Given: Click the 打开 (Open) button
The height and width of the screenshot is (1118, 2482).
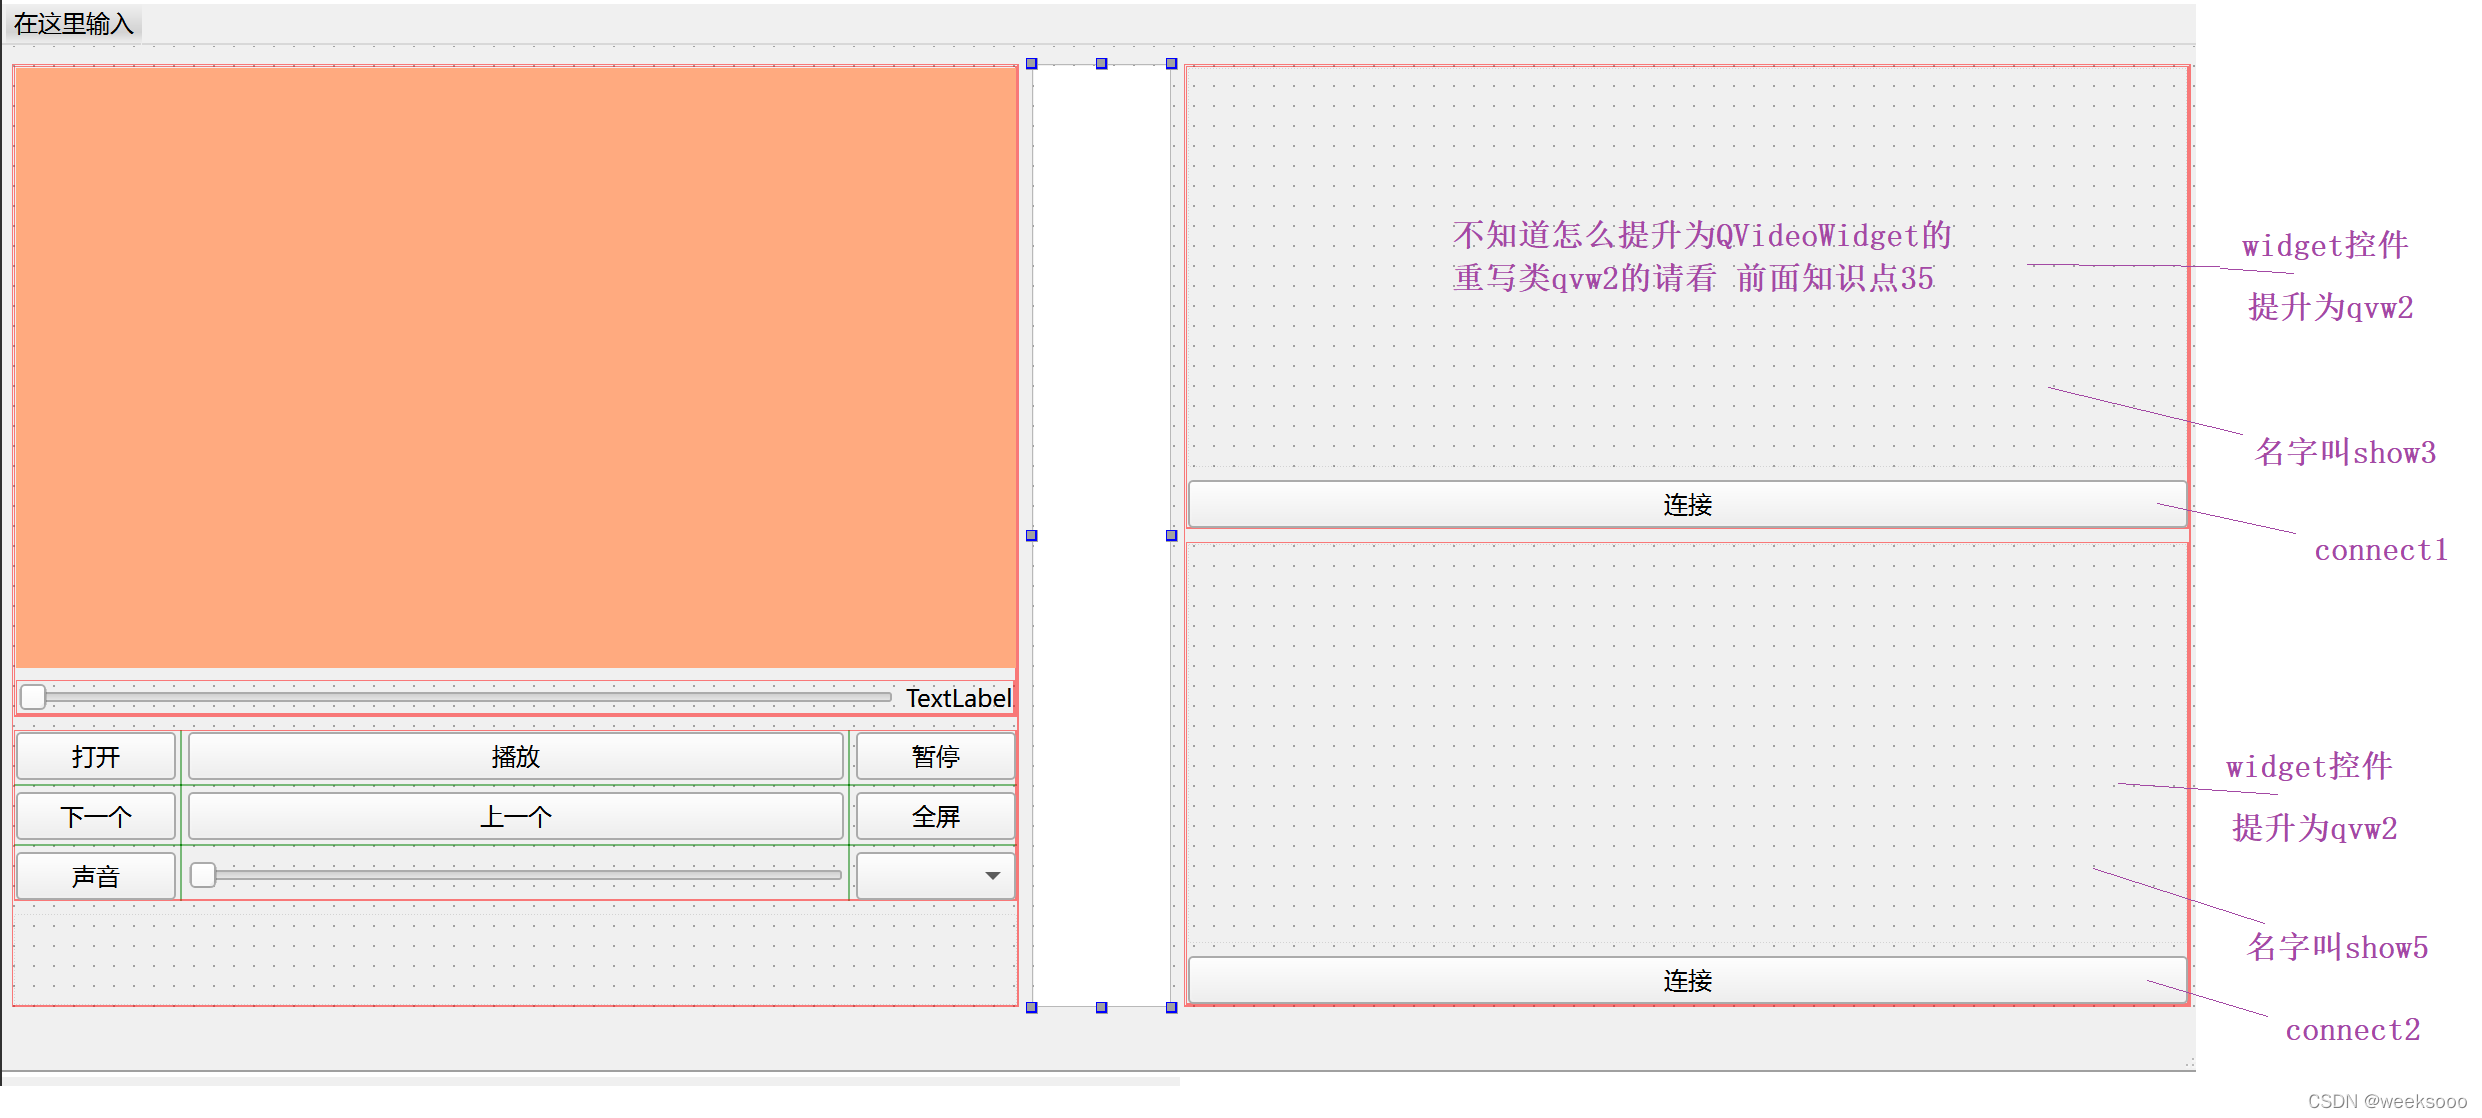Looking at the screenshot, I should [x=96, y=757].
